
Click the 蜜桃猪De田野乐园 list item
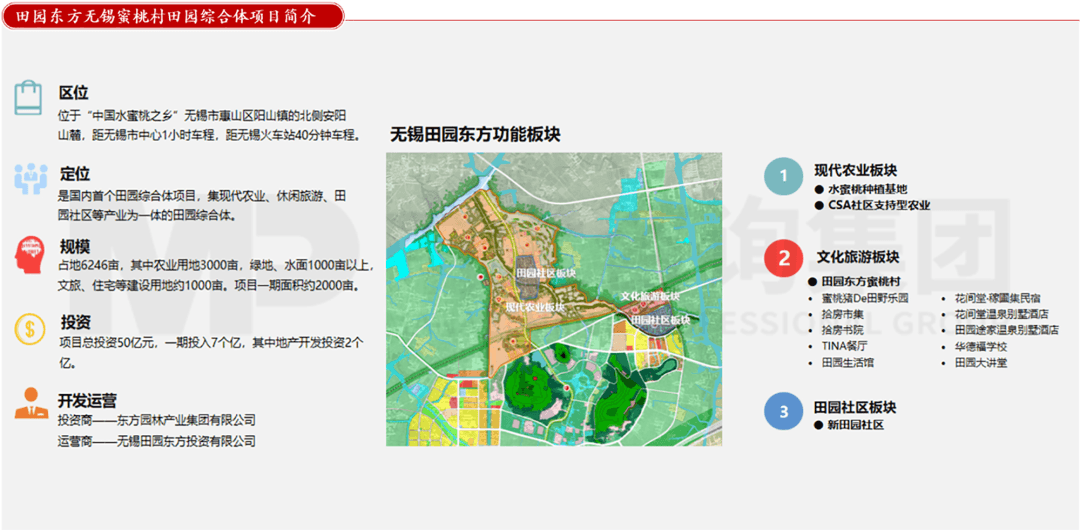tap(865, 298)
